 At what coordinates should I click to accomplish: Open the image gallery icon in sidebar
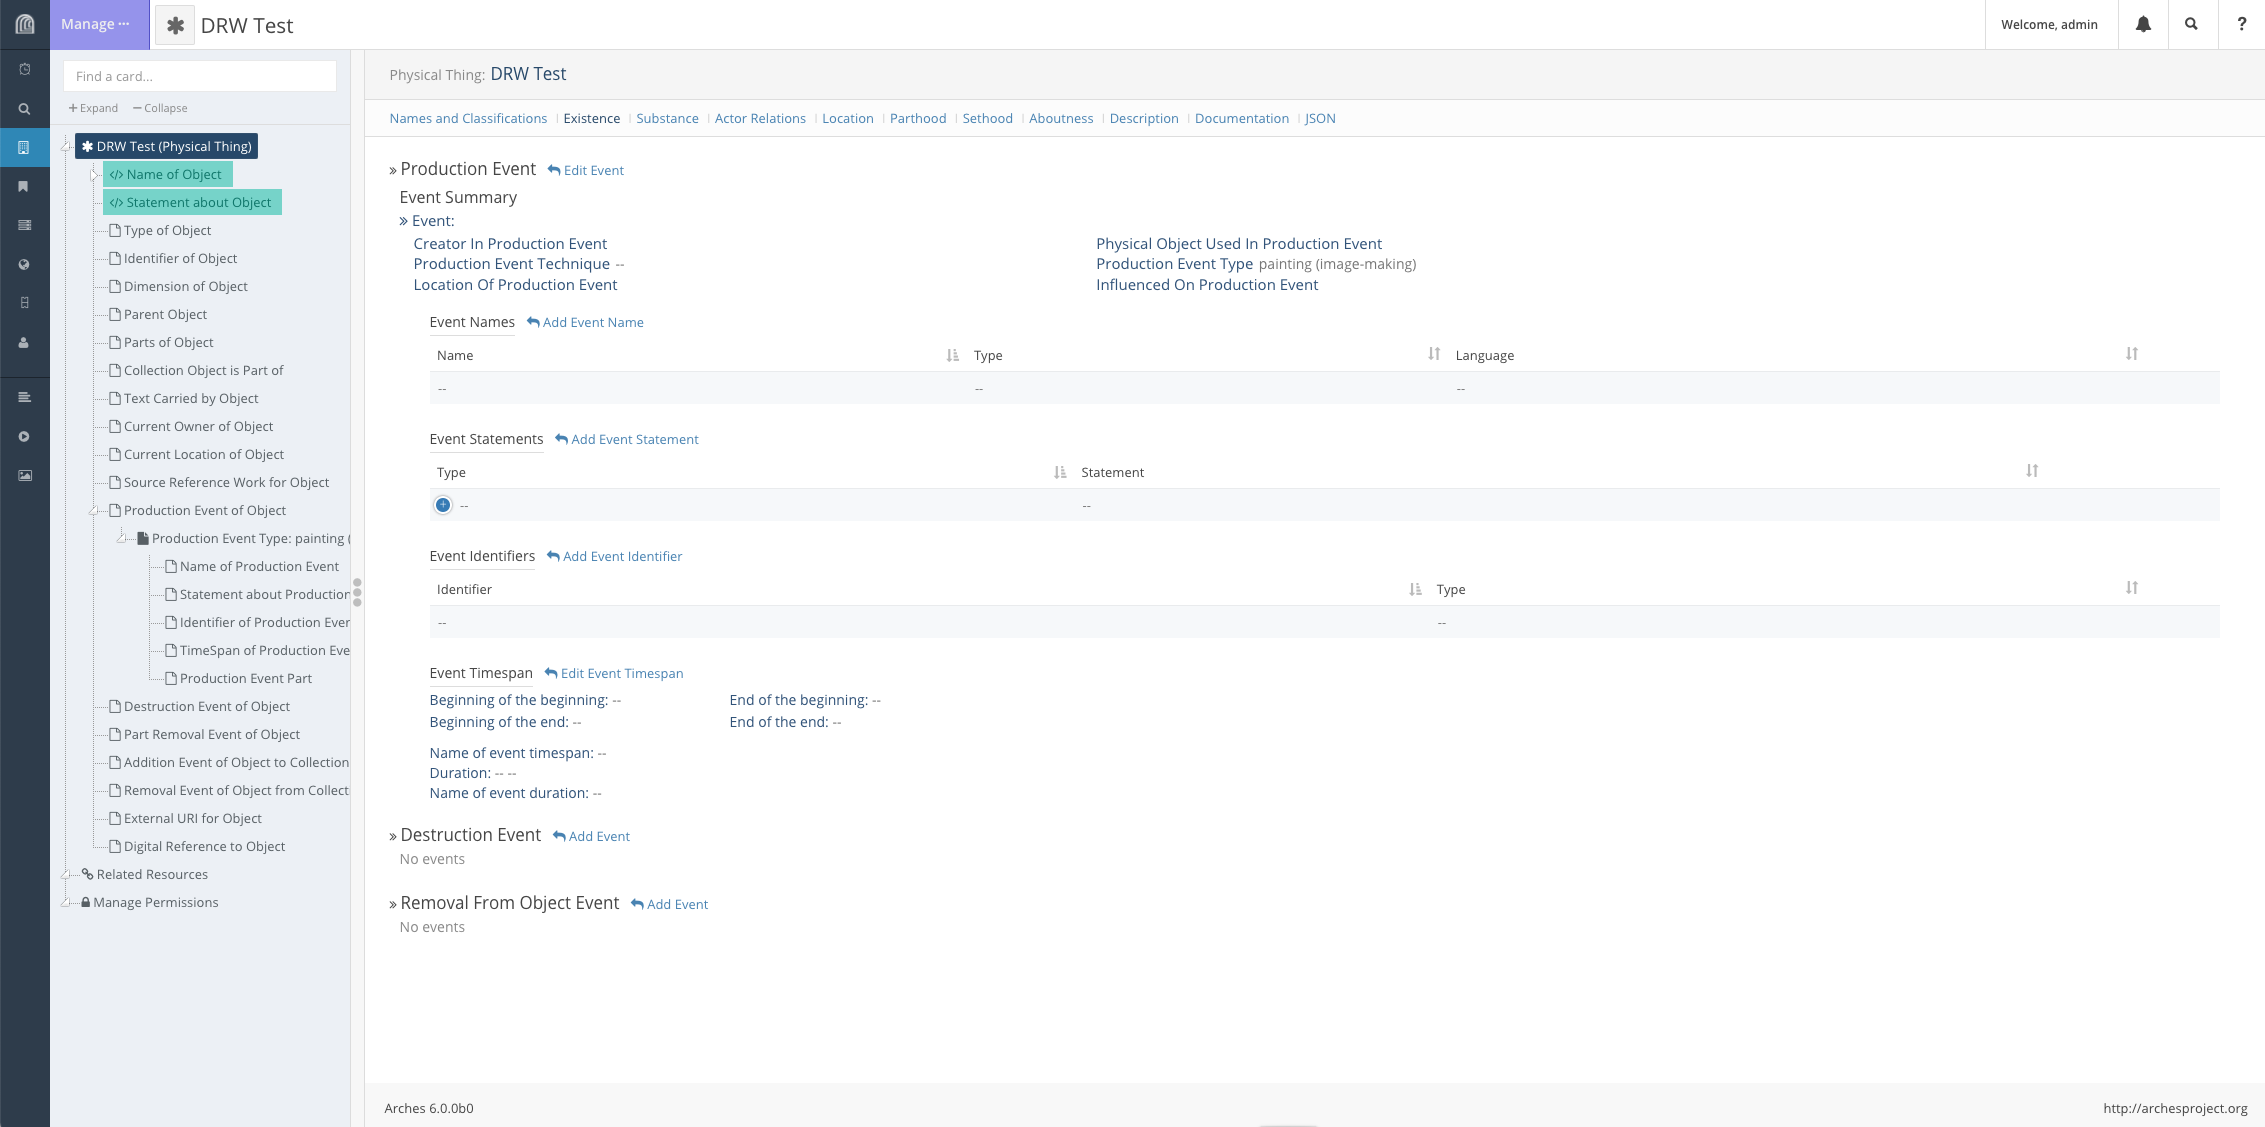pyautogui.click(x=25, y=475)
